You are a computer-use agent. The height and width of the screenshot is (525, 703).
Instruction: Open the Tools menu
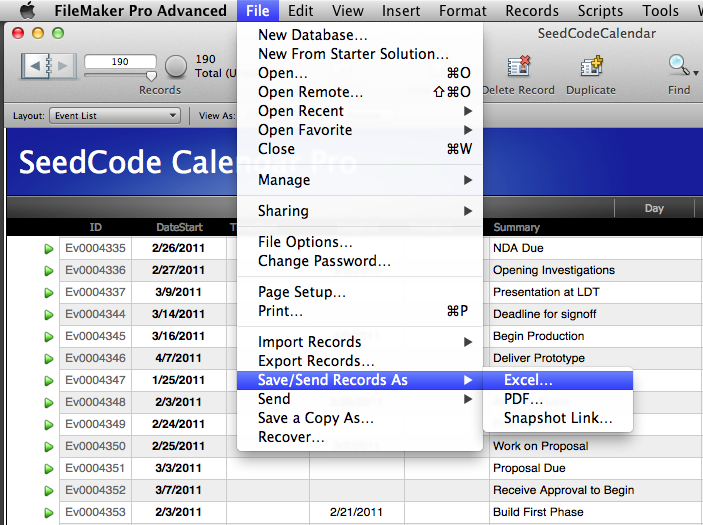(660, 10)
